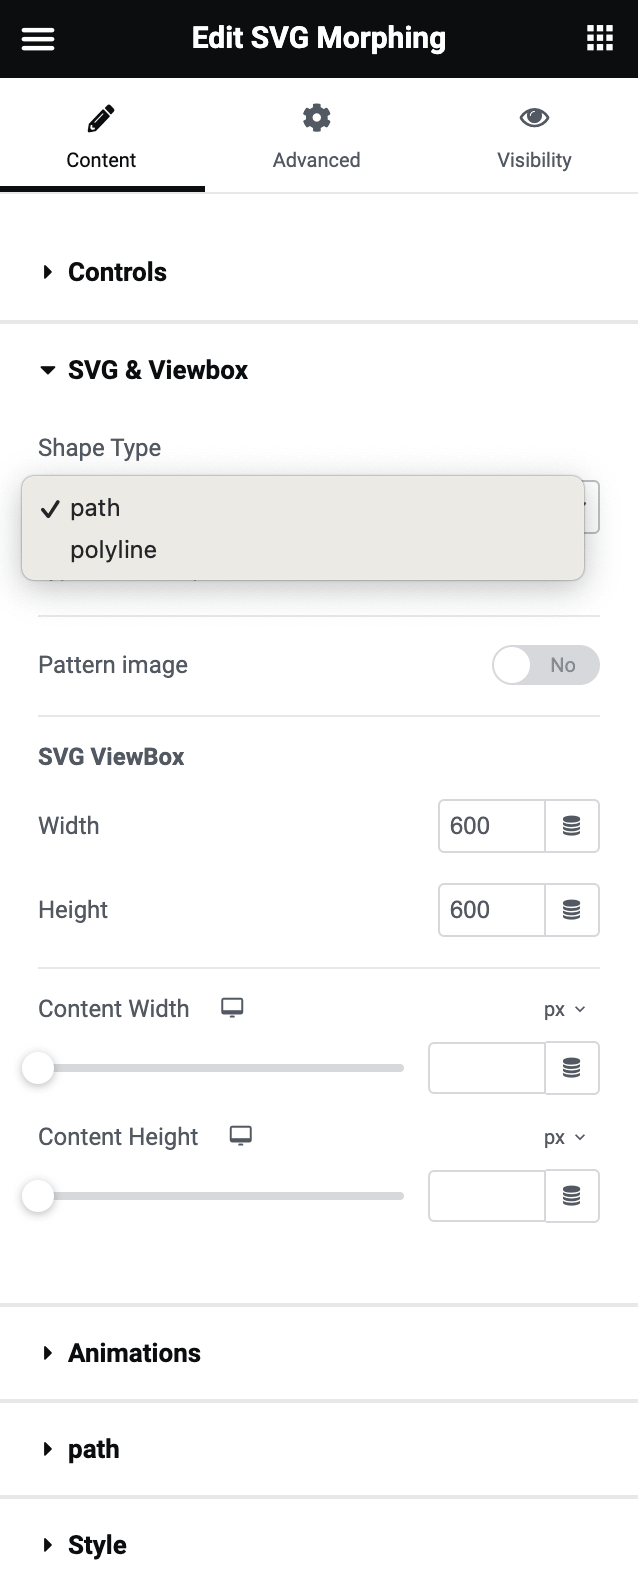The image size is (638, 1588).
Task: Open the px unit dropdown for Content Height
Action: tap(564, 1138)
